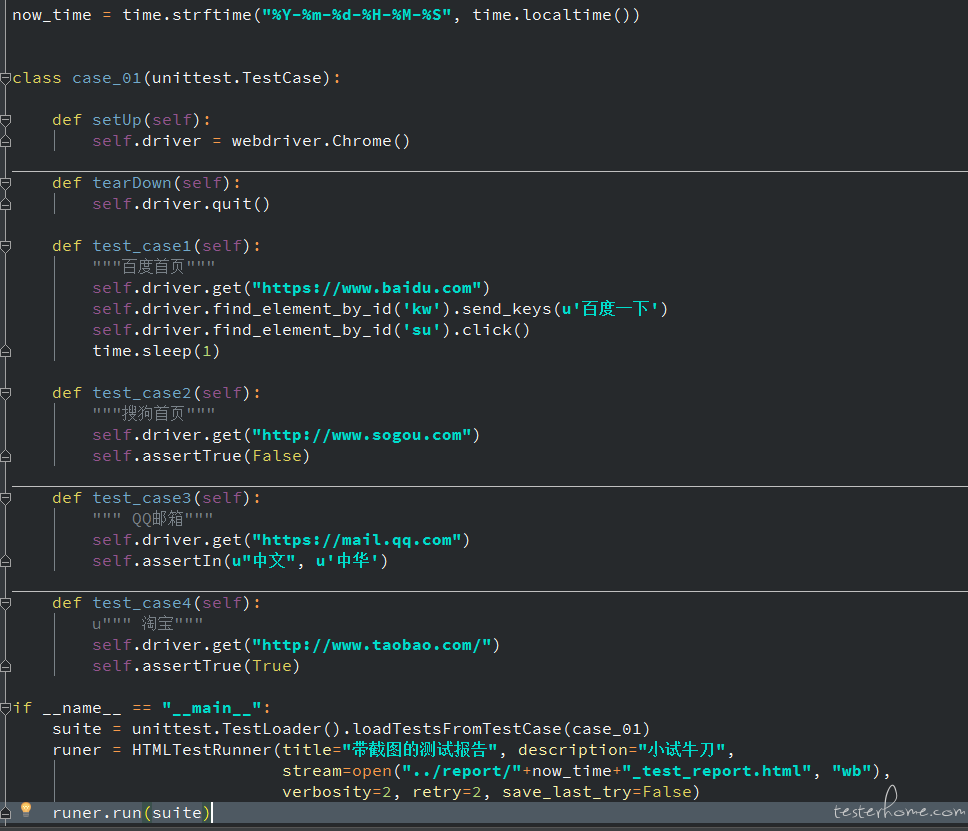Viewport: 968px width, 831px height.
Task: Click the assertIn 中文 statement
Action: [240, 561]
